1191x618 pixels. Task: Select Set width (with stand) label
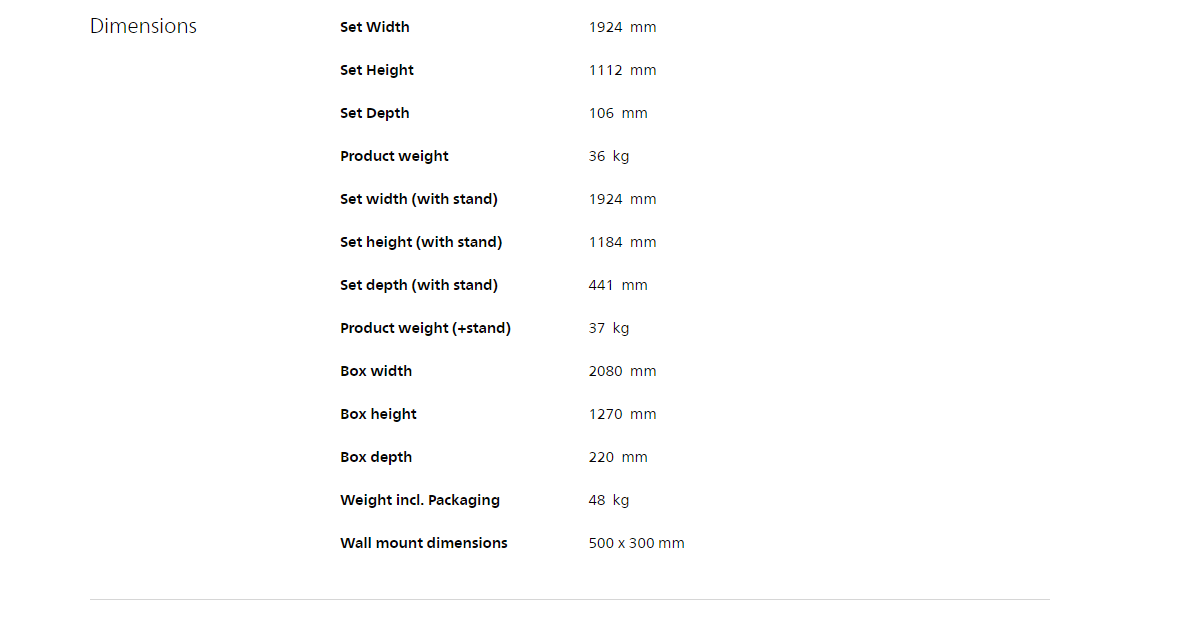419,199
